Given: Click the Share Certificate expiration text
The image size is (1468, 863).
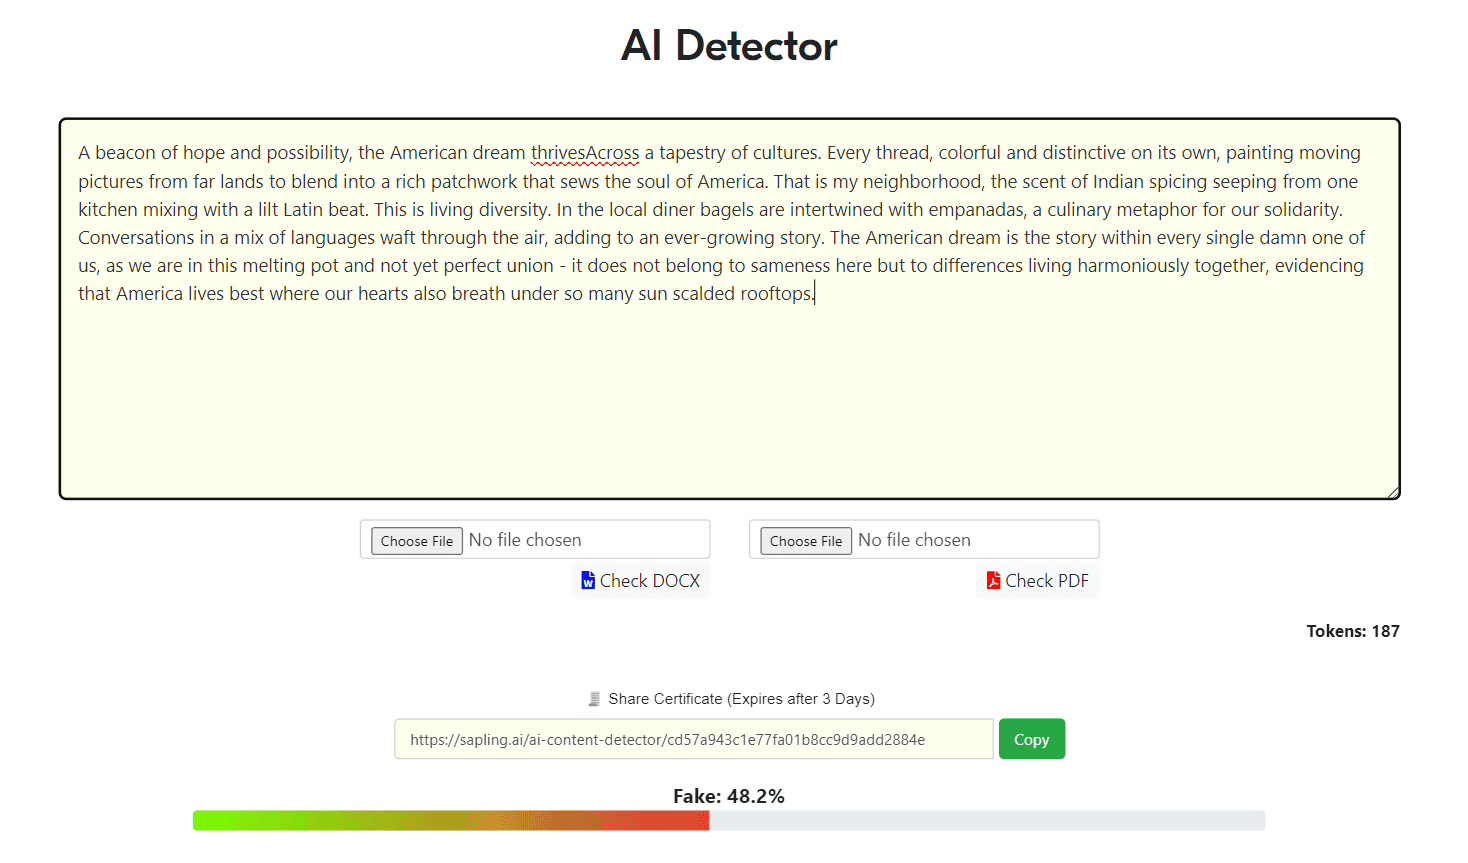Looking at the screenshot, I should pos(741,699).
